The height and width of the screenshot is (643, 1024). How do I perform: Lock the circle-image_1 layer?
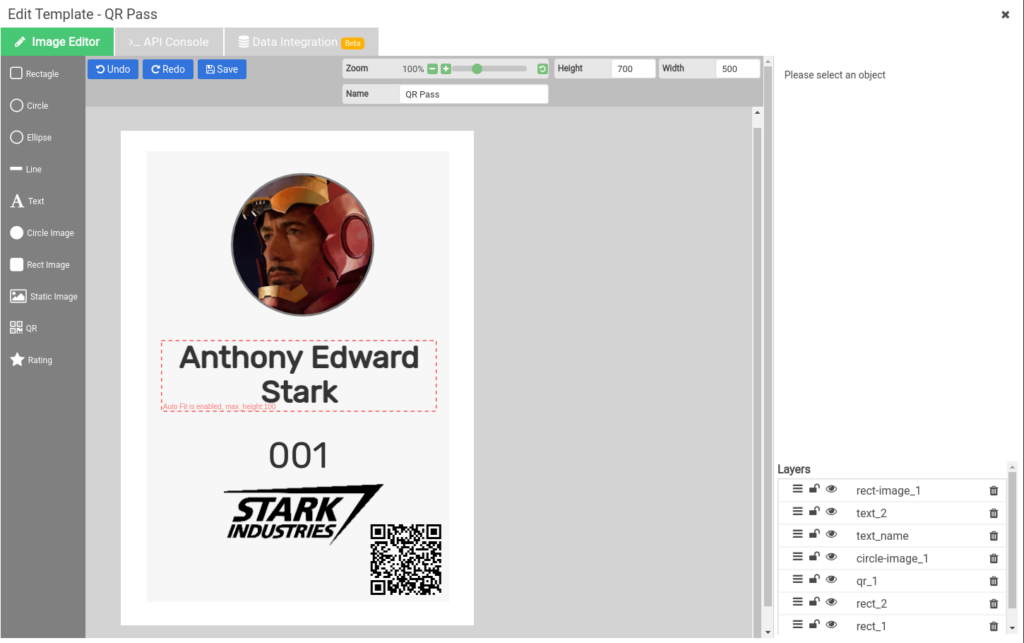tap(814, 557)
